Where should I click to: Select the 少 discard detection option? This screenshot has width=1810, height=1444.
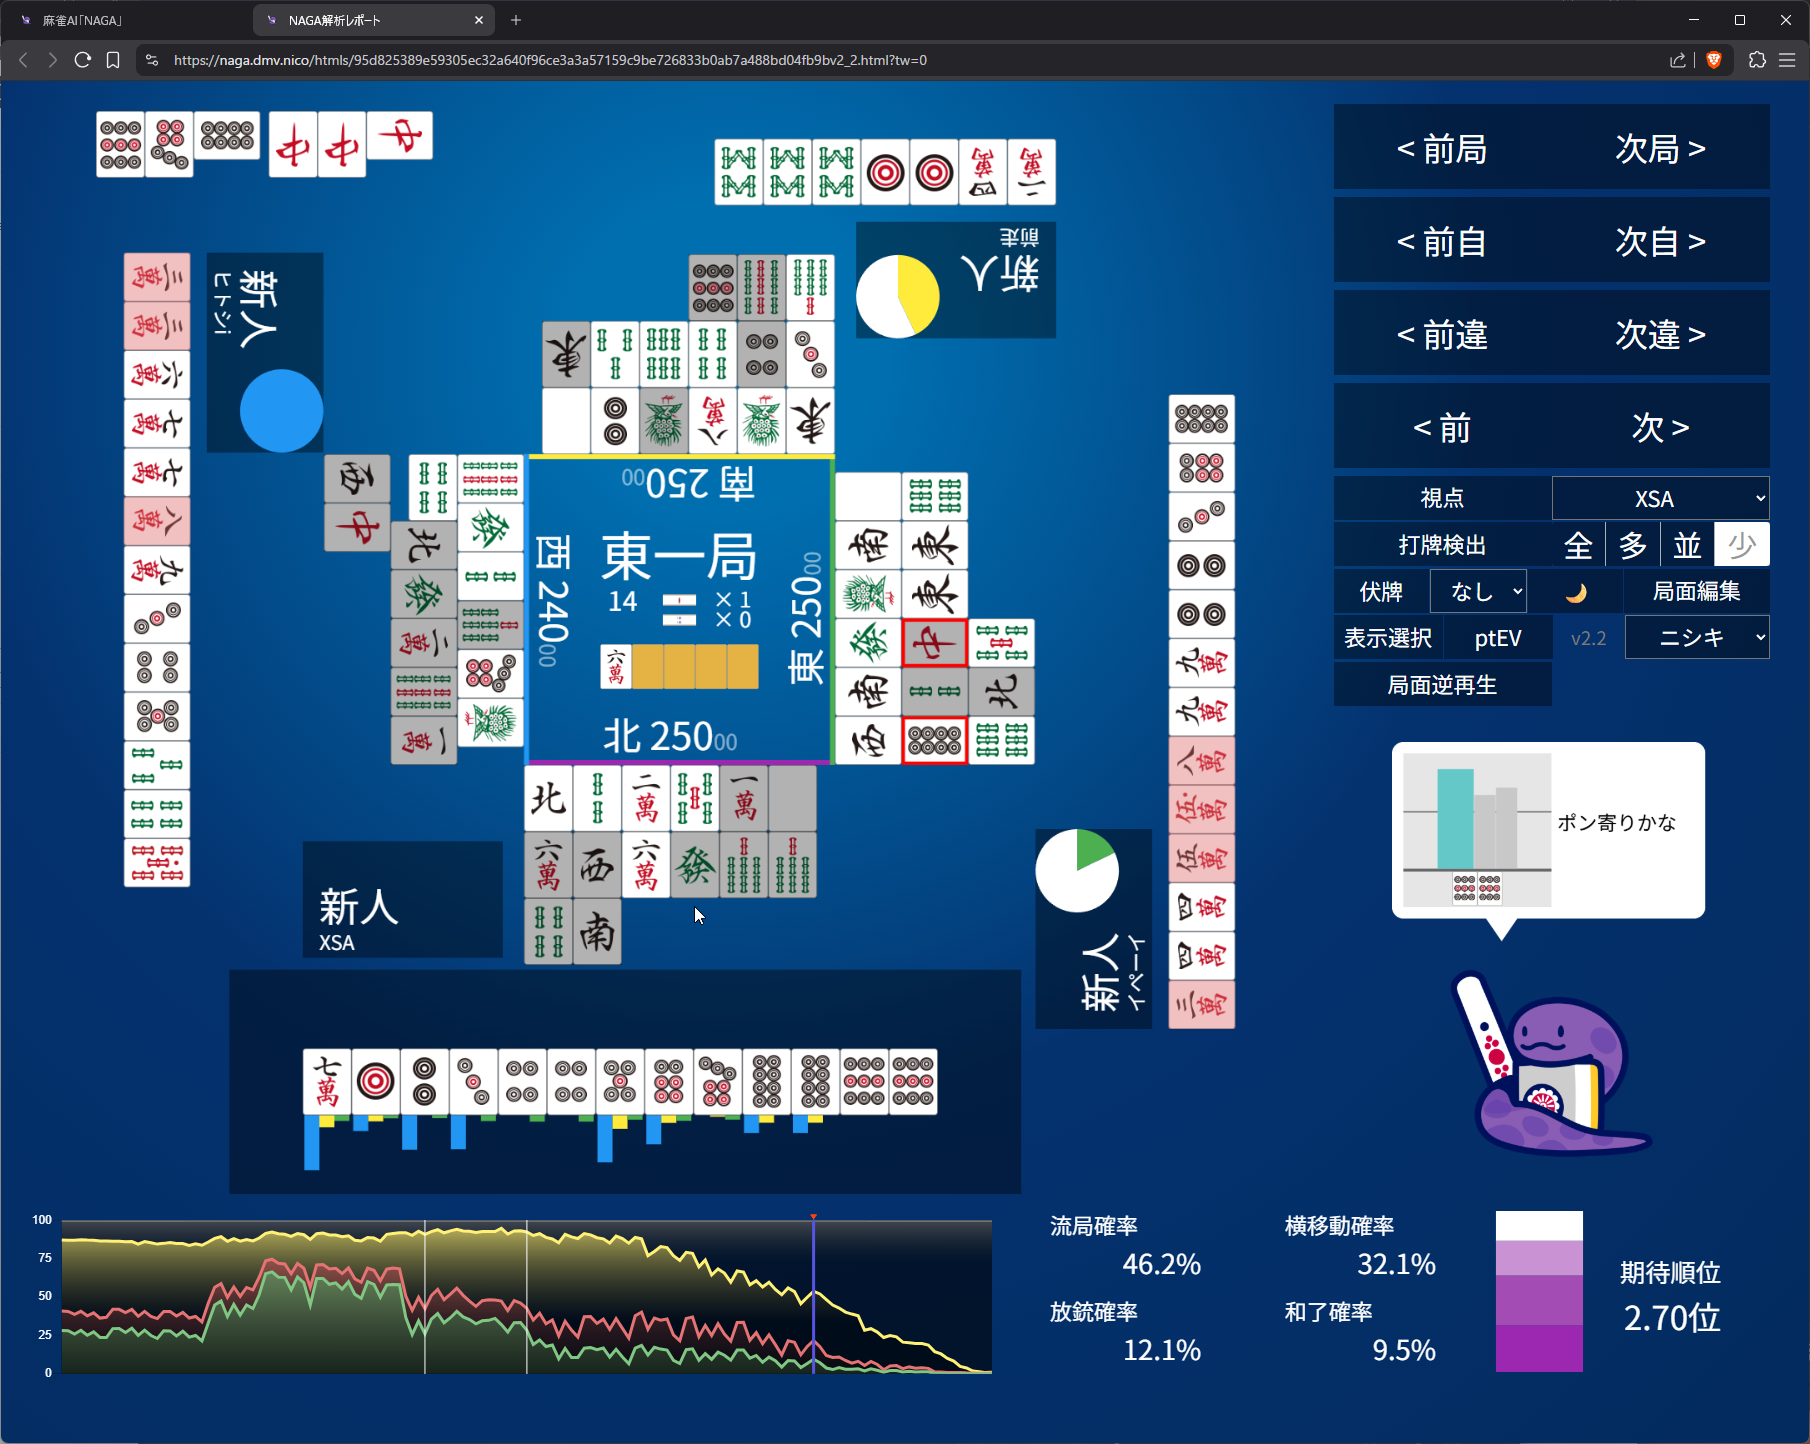pyautogui.click(x=1741, y=545)
